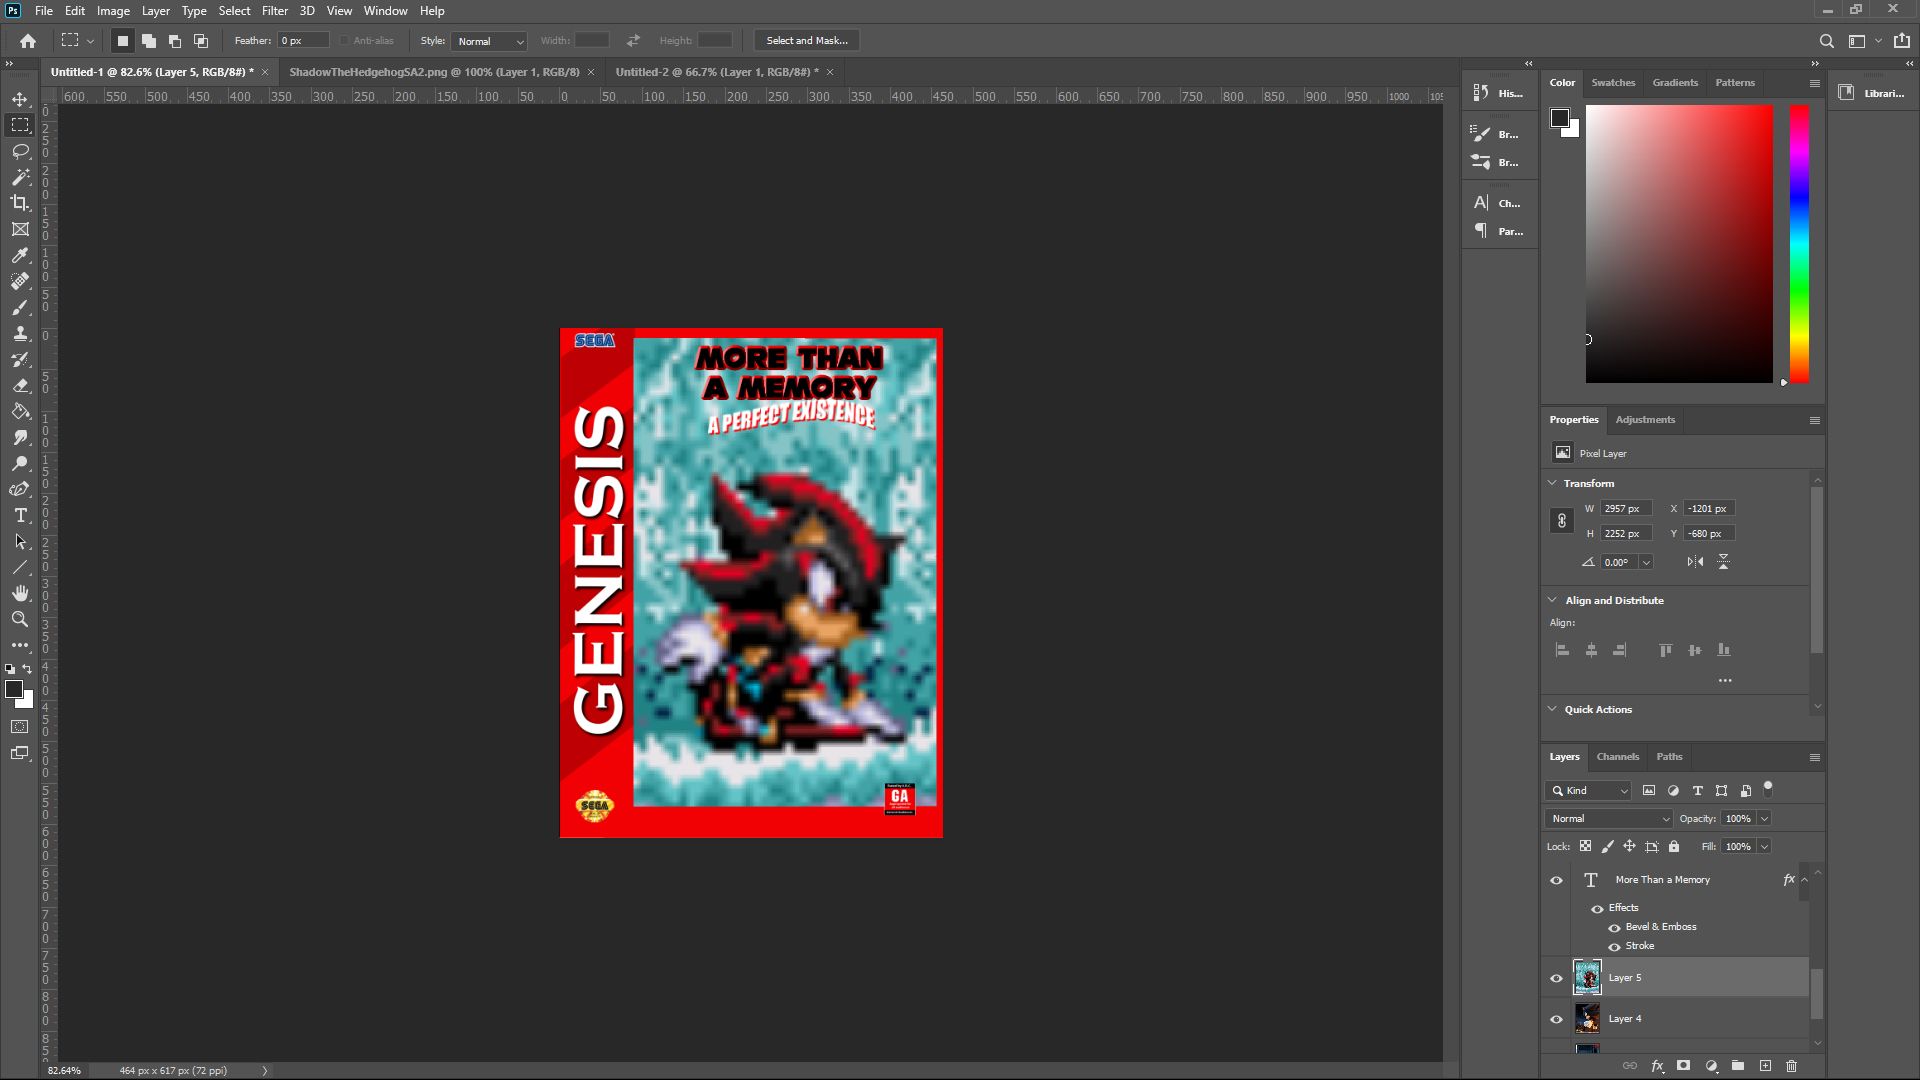The width and height of the screenshot is (1920, 1080).
Task: Select the Eyedropper tool
Action: click(x=20, y=255)
